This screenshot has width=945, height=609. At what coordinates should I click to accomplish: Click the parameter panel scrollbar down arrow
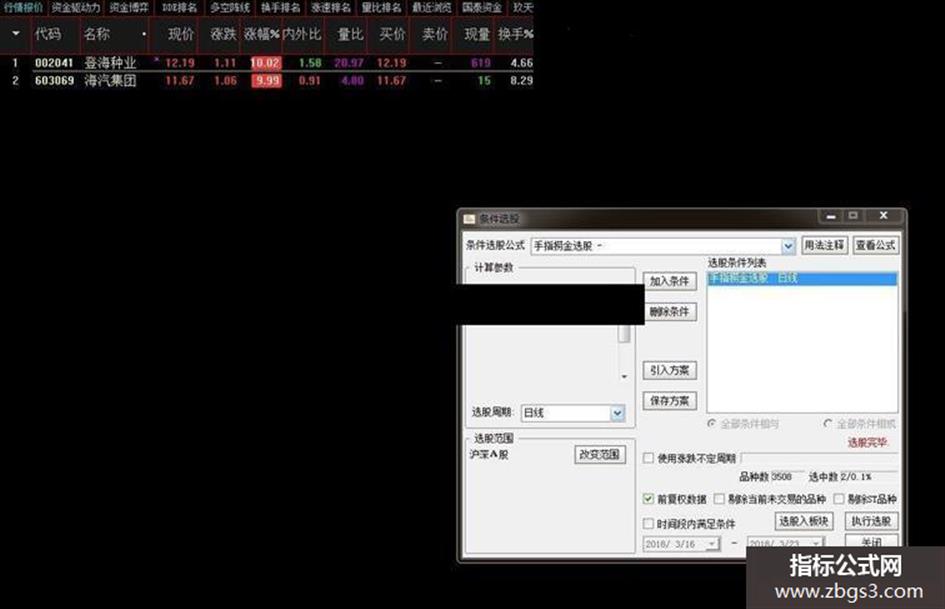[624, 377]
